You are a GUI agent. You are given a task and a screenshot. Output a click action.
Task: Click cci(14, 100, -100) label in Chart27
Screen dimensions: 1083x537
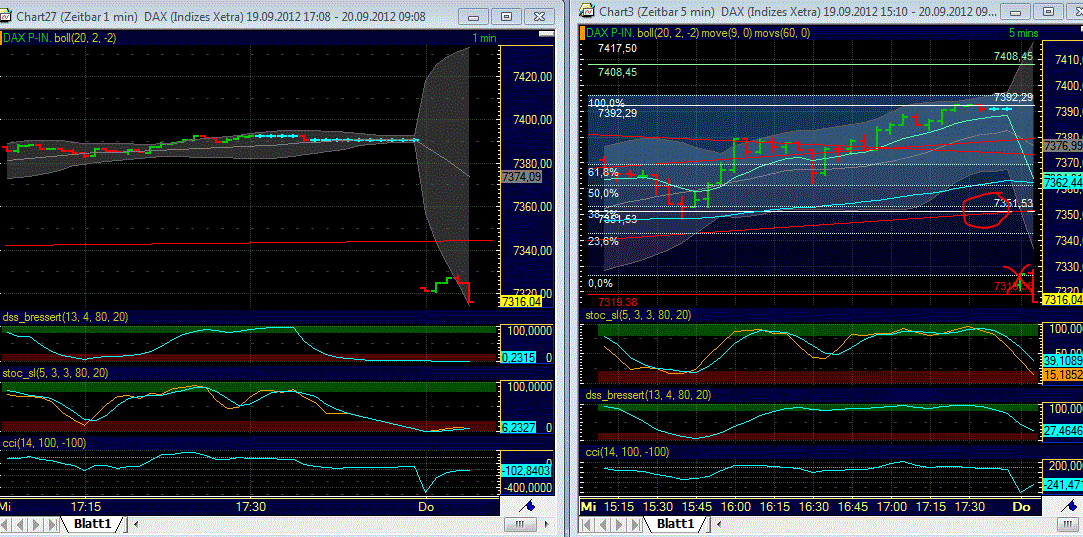tap(42, 442)
